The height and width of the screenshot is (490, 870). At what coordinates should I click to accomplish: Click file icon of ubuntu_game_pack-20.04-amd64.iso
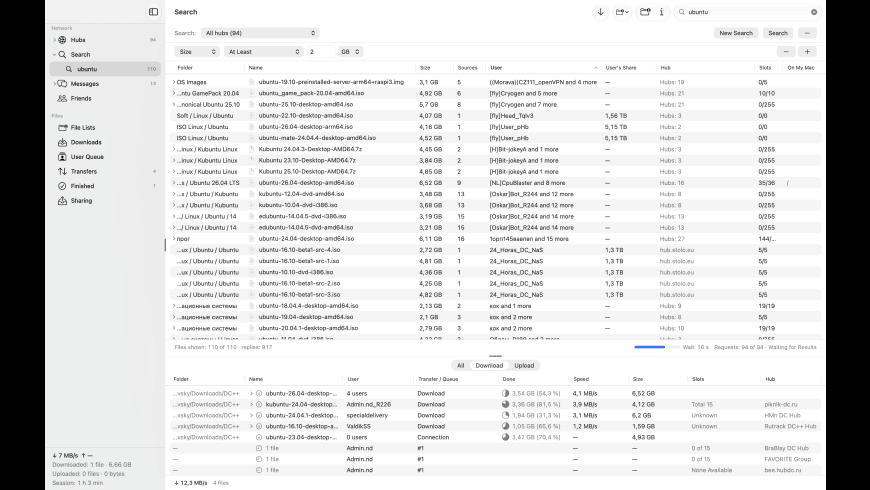pos(252,93)
